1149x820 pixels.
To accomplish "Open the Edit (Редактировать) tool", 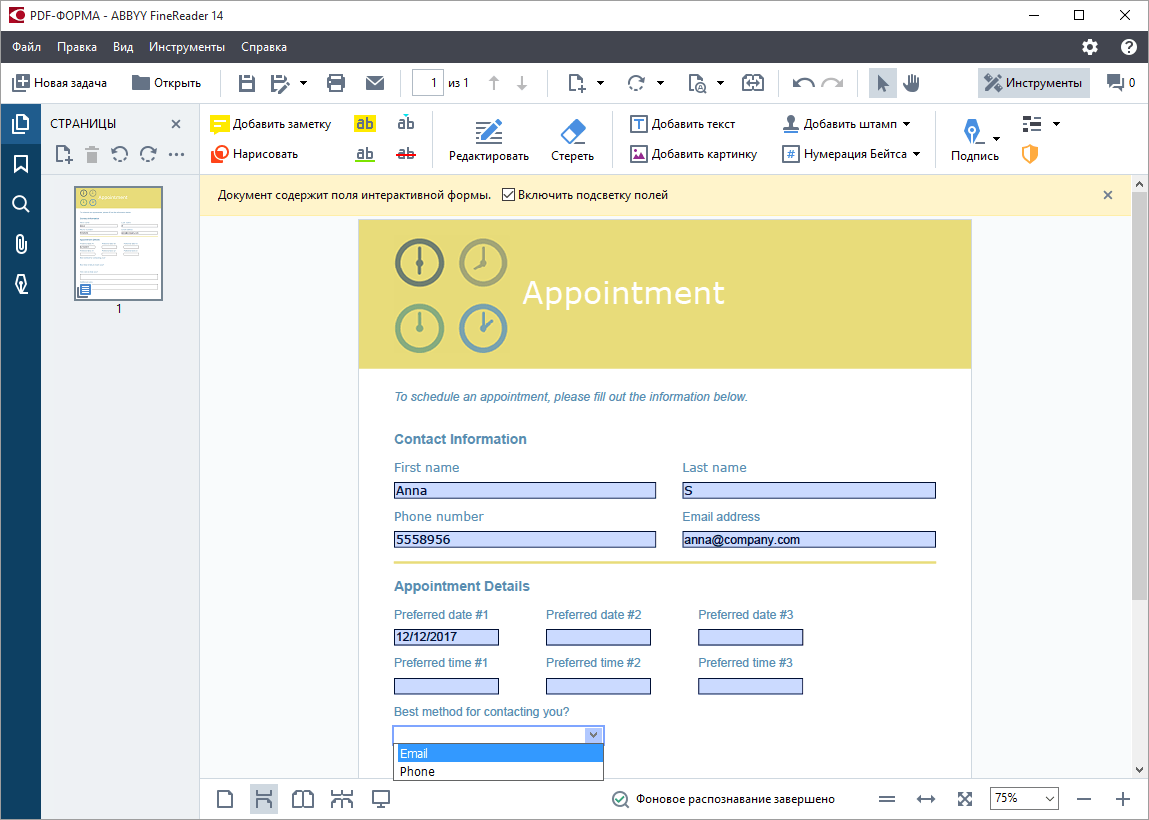I will point(489,140).
